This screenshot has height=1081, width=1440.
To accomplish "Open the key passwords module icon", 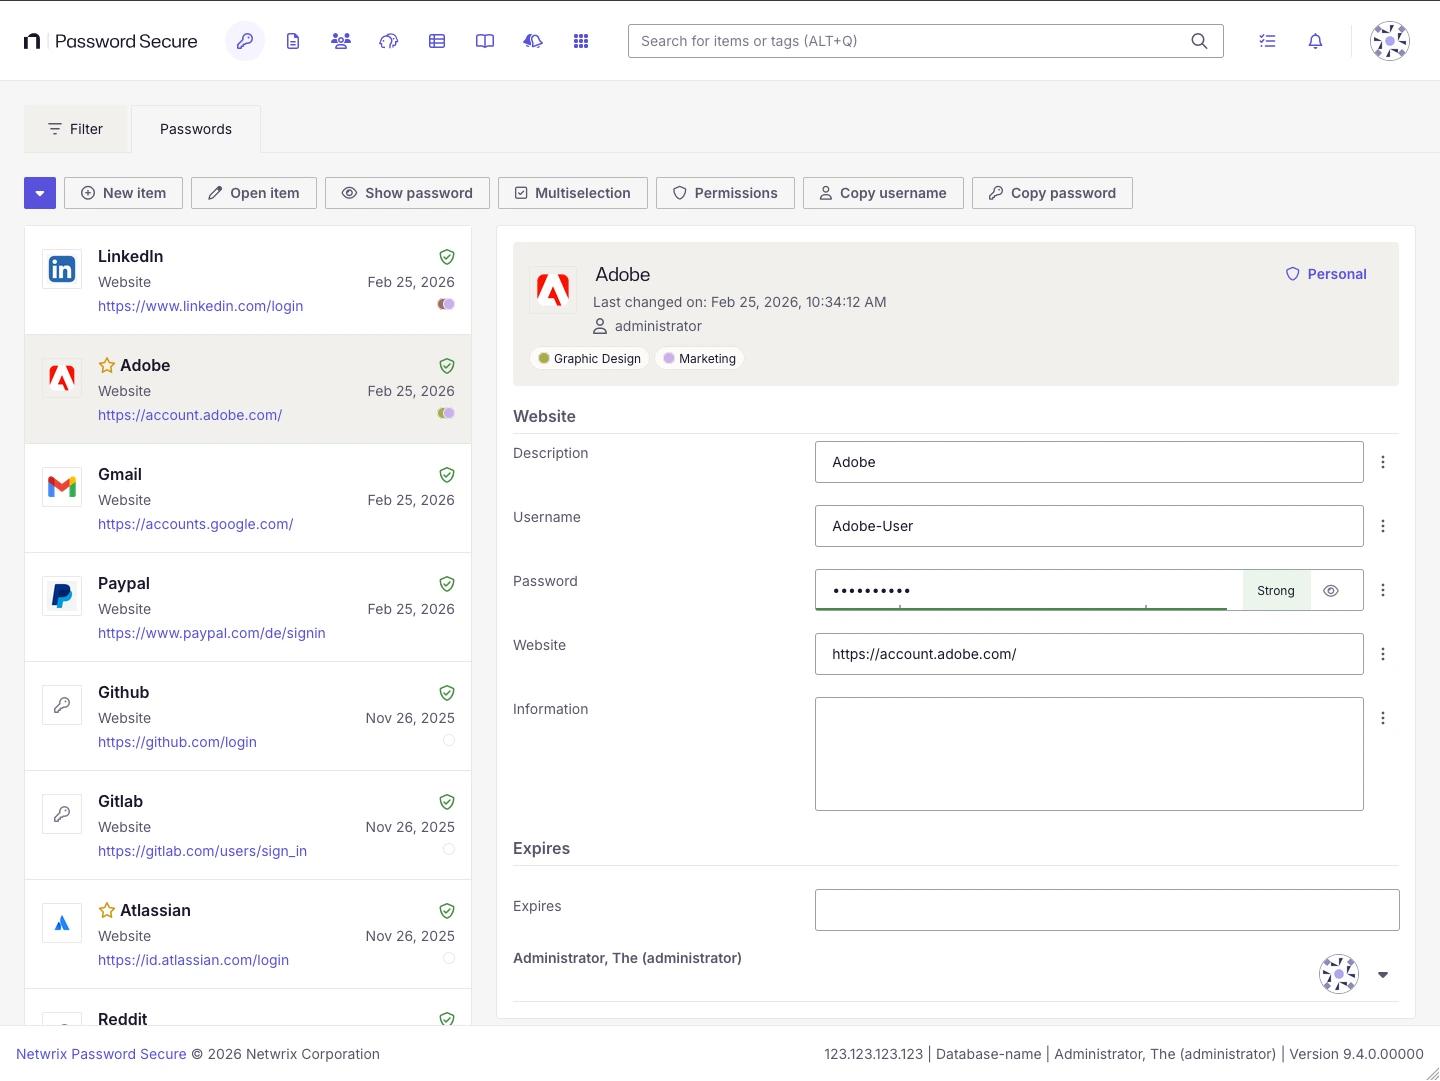I will (245, 41).
